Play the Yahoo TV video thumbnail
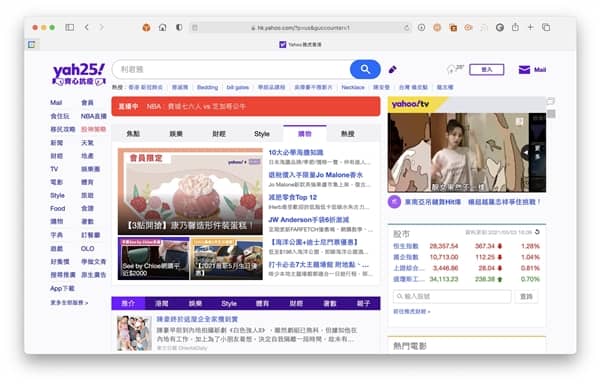 click(x=466, y=152)
